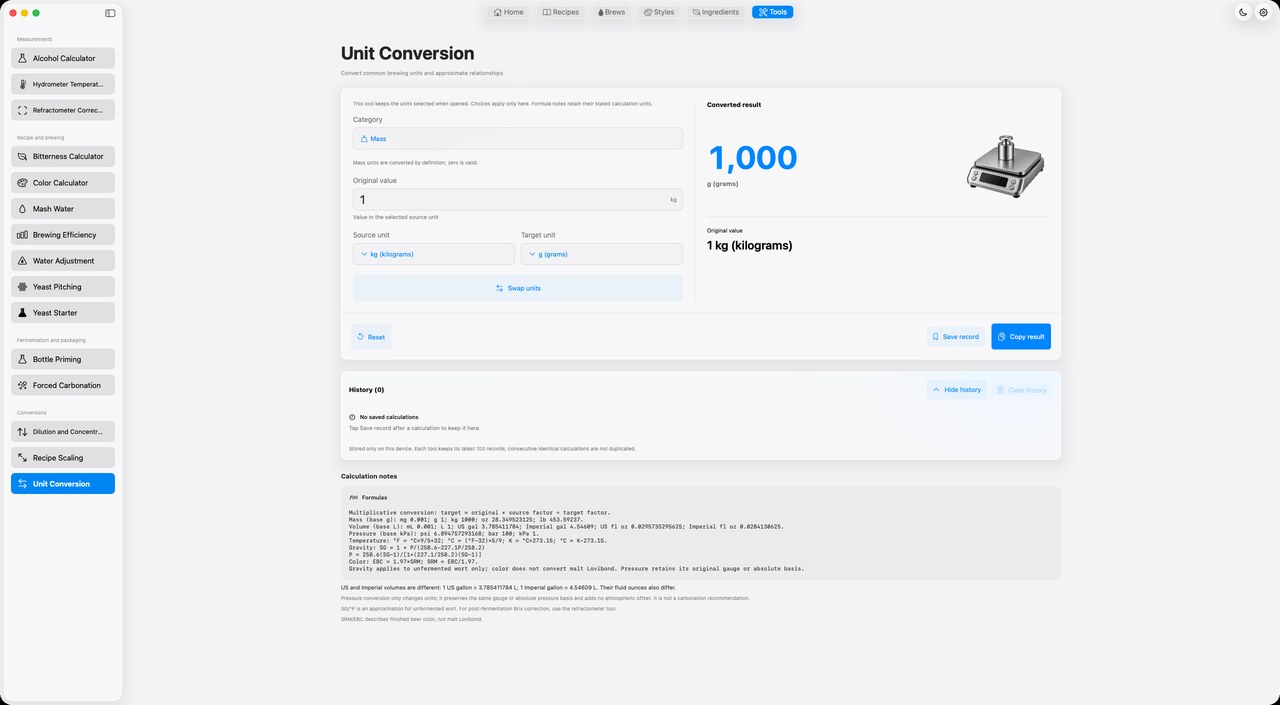The image size is (1280, 705).
Task: Switch to the Brews tab
Action: tap(612, 12)
